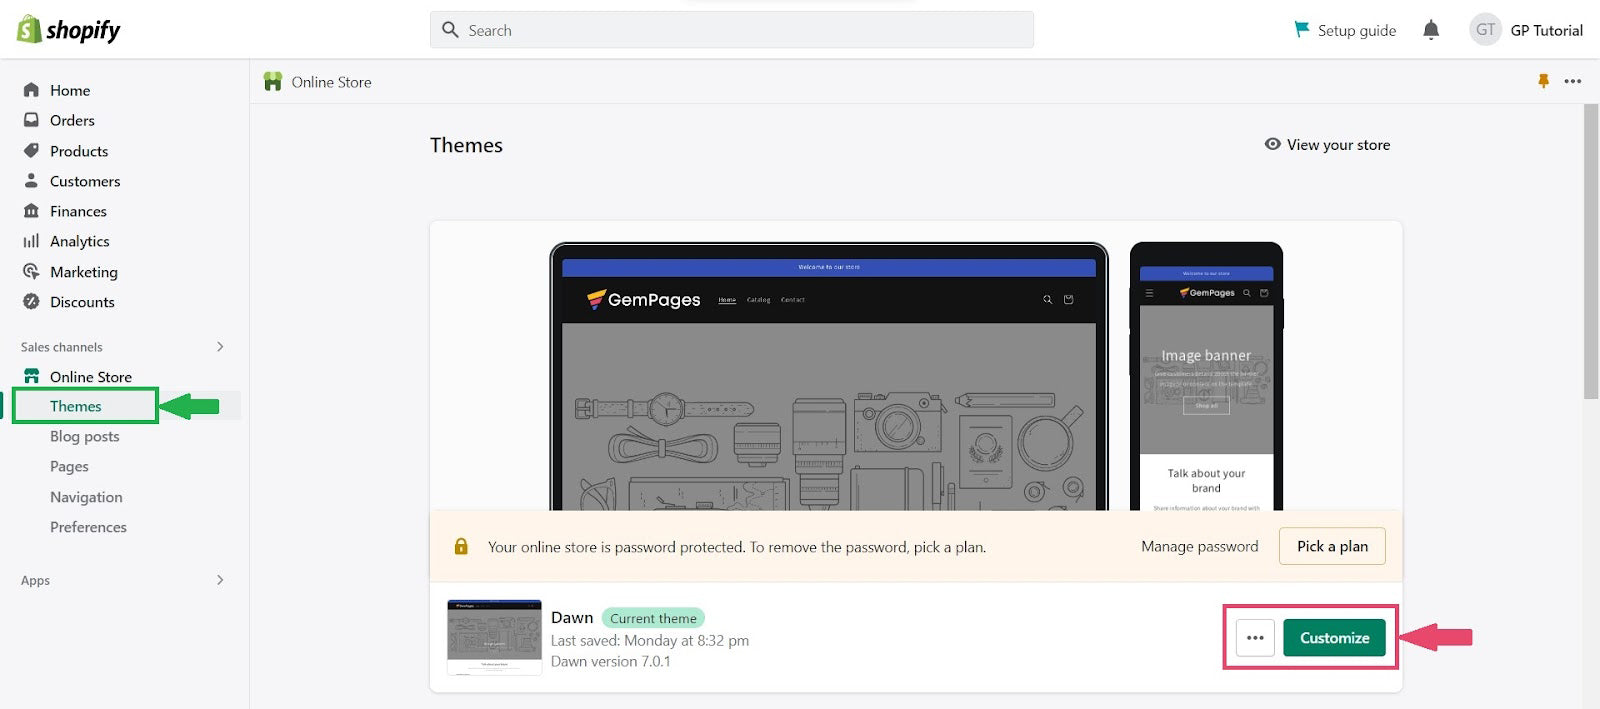Open the Finances section
Image resolution: width=1600 pixels, height=709 pixels.
(x=78, y=211)
